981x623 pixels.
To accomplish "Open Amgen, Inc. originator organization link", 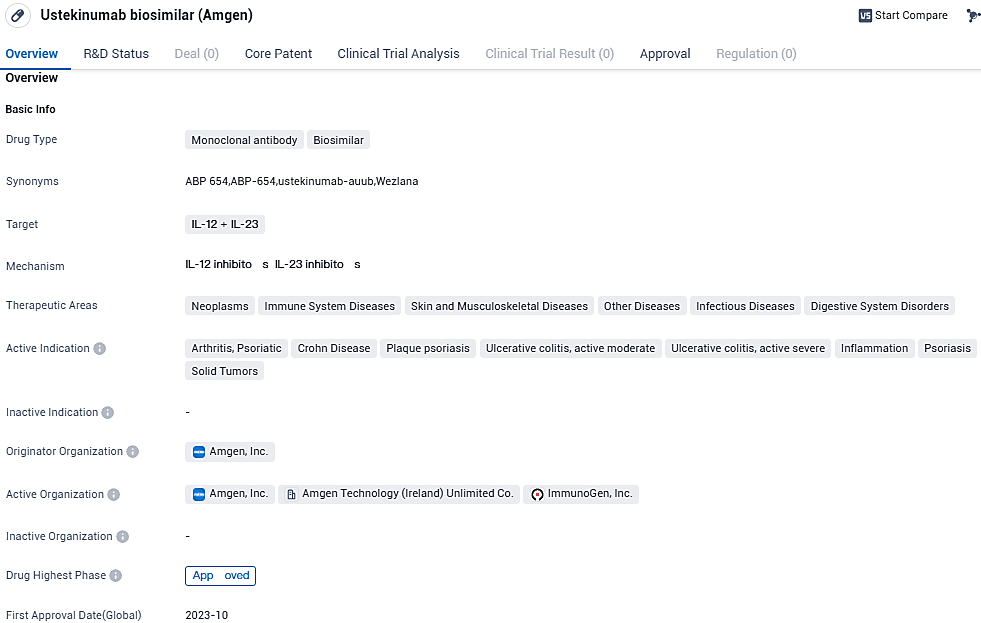I will click(x=238, y=452).
